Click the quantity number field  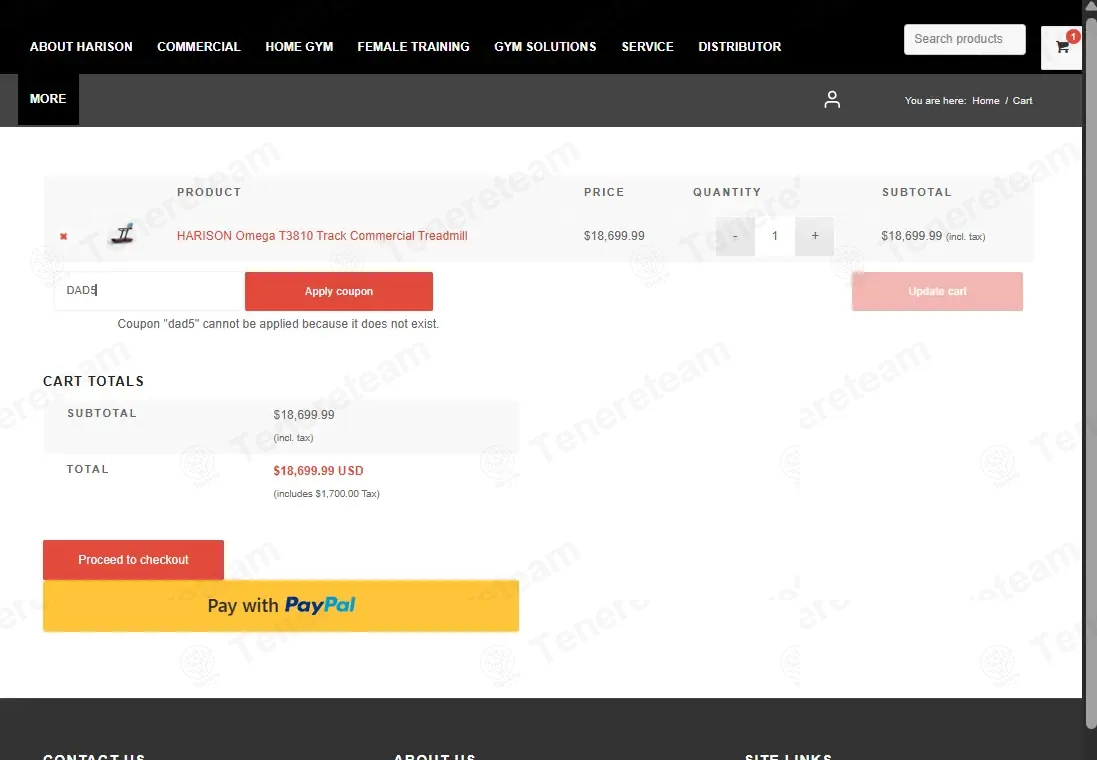point(774,237)
